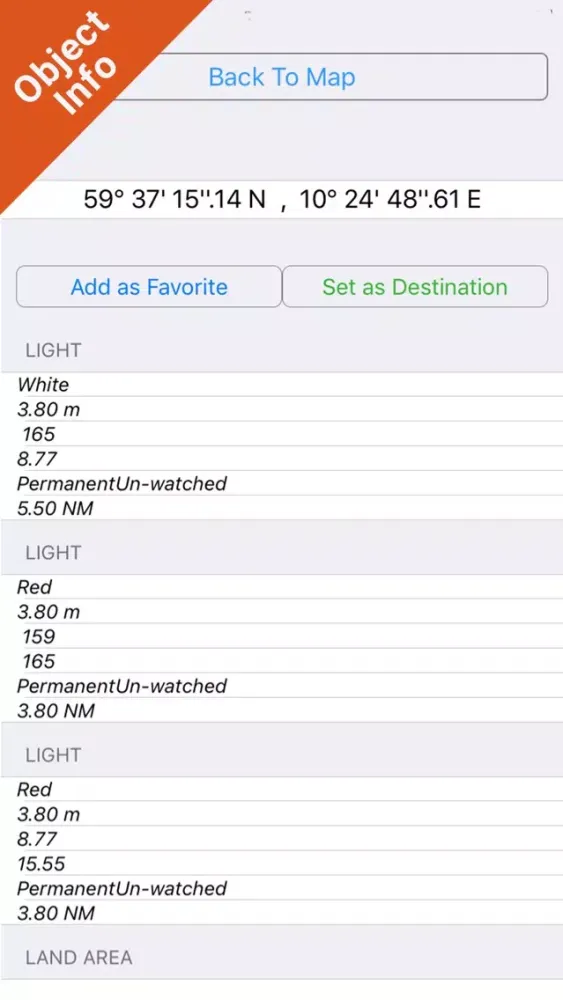
Task: Open the third LIGHT section header
Action: point(282,755)
